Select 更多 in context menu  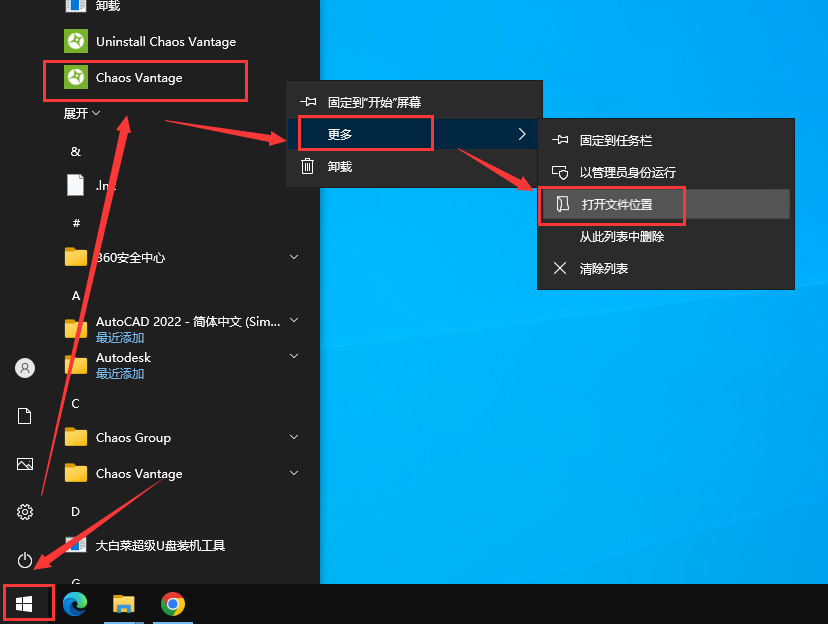coord(414,134)
